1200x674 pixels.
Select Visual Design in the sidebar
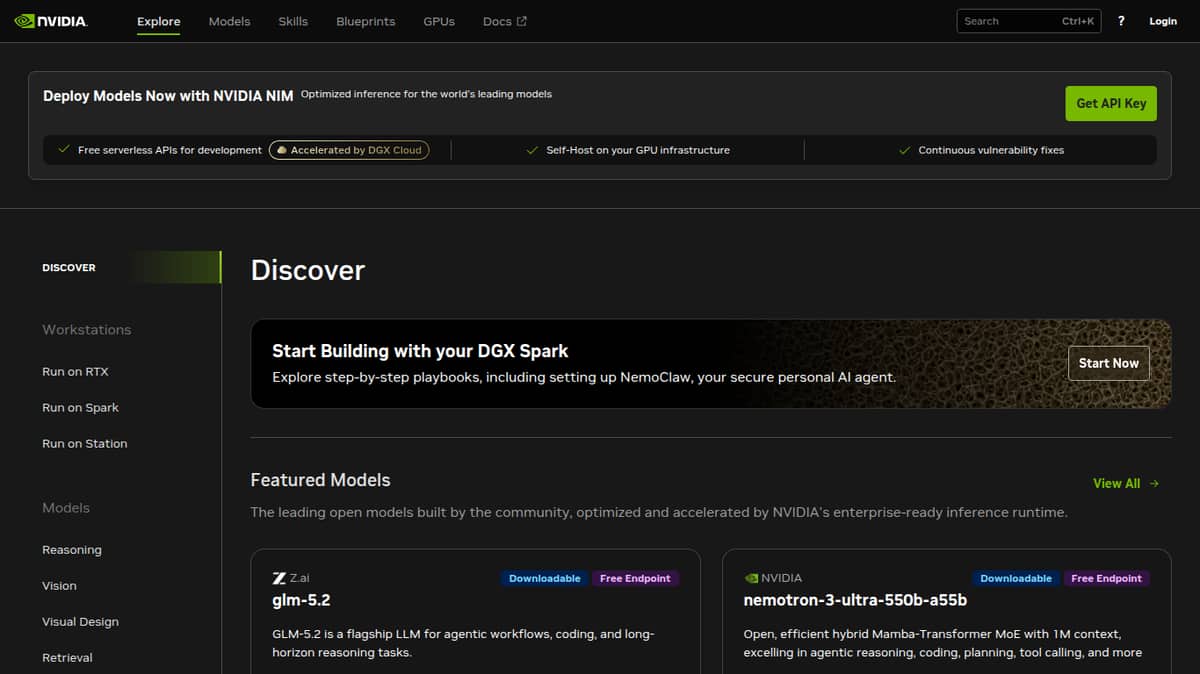(80, 622)
